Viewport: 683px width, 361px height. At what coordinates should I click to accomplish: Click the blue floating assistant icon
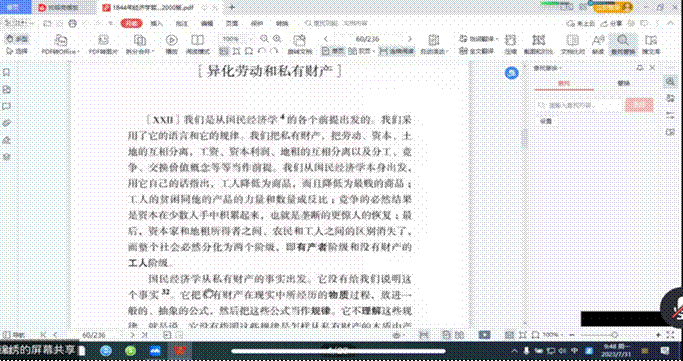pos(512,73)
